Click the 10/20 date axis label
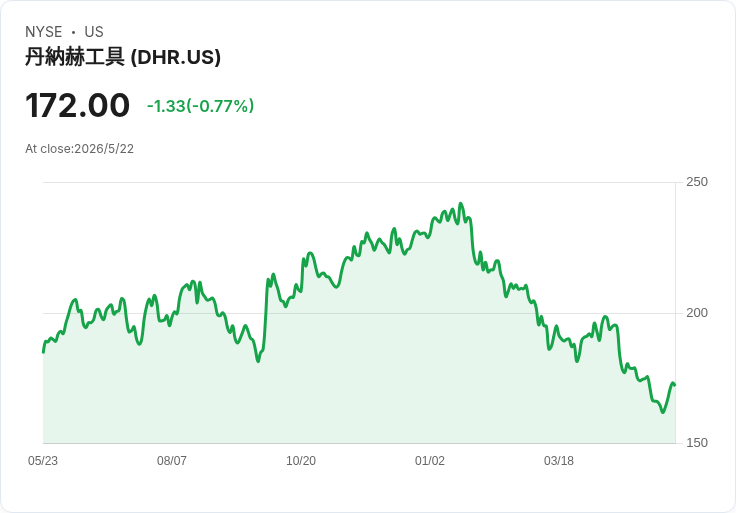736x513 pixels. tap(301, 461)
